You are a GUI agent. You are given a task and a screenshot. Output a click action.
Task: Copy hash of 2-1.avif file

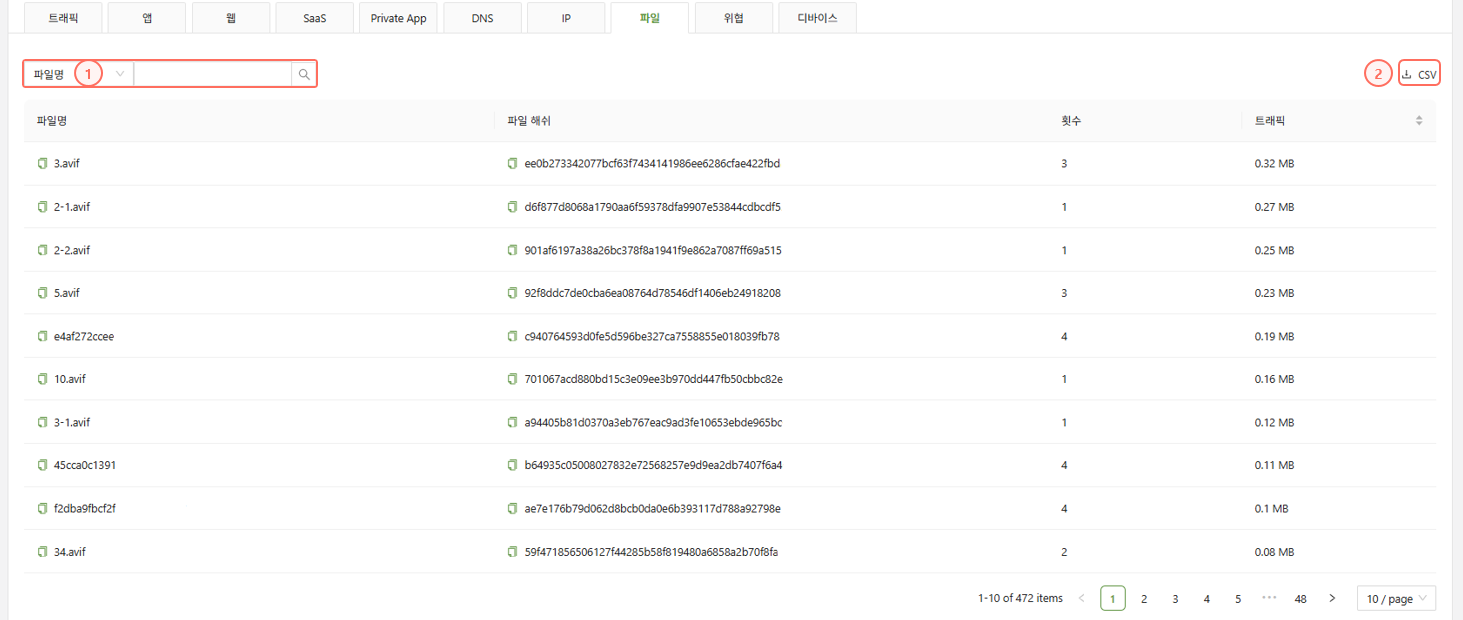(513, 207)
